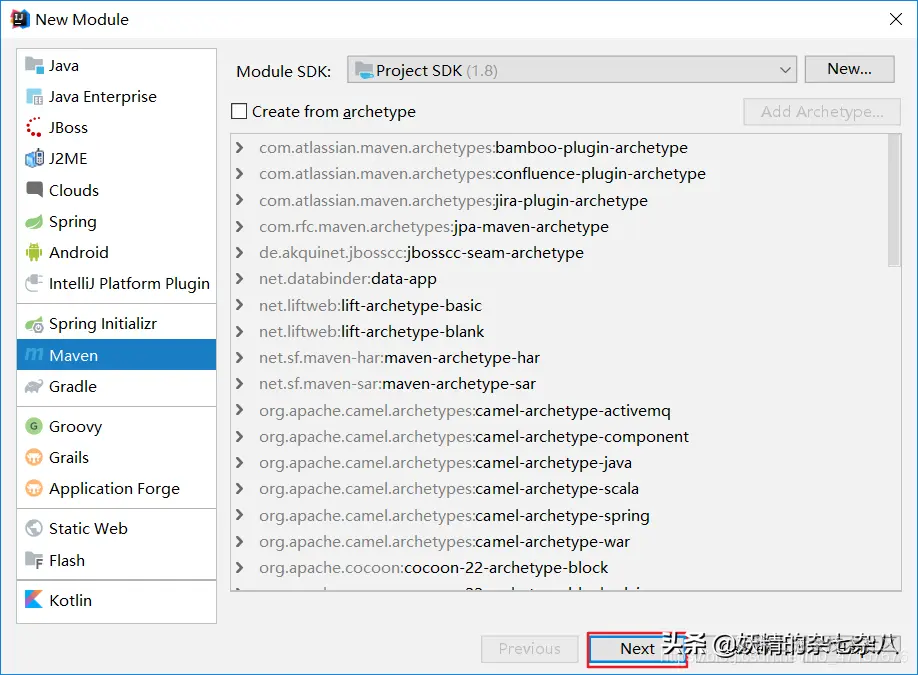Select Java Enterprise module type

tap(117, 97)
